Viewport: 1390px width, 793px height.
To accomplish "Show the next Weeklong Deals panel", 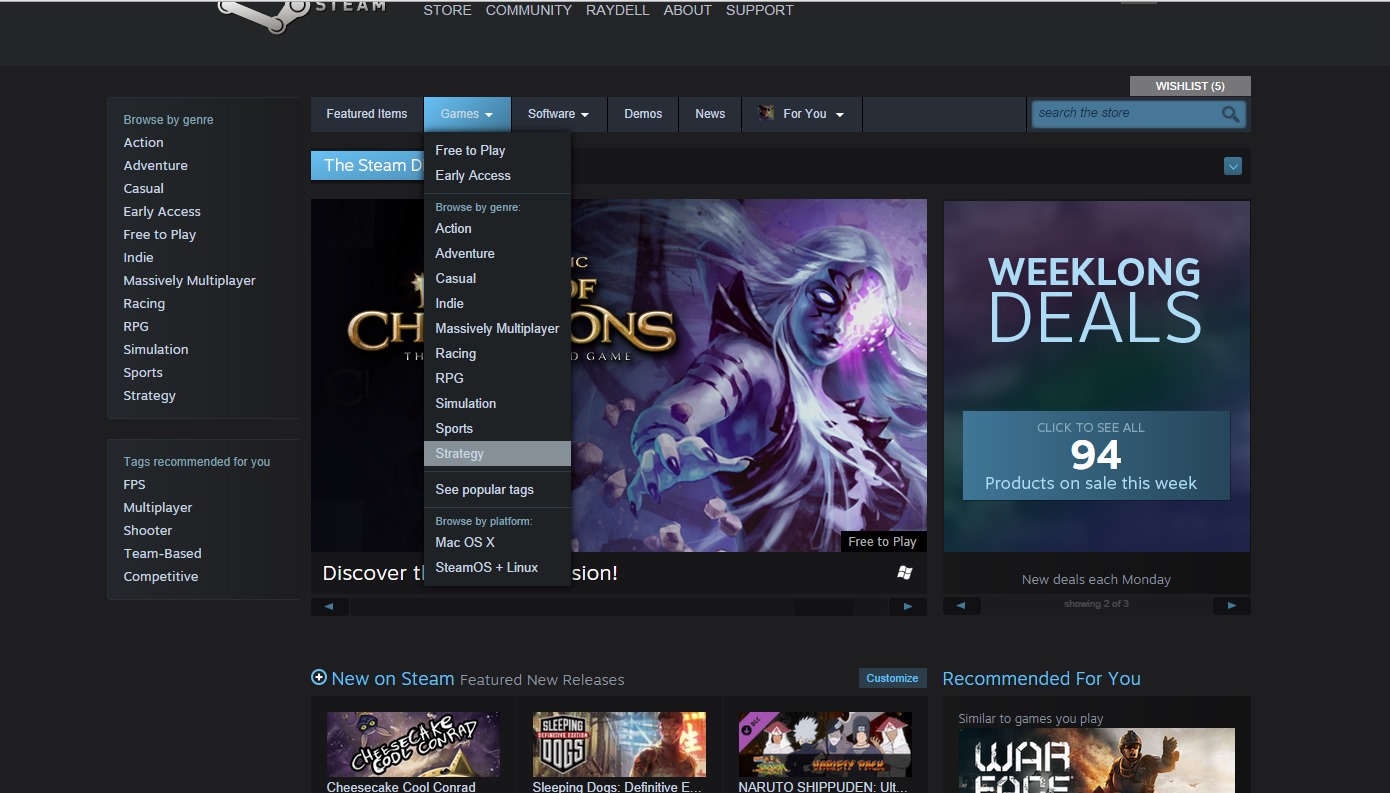I will 1231,605.
